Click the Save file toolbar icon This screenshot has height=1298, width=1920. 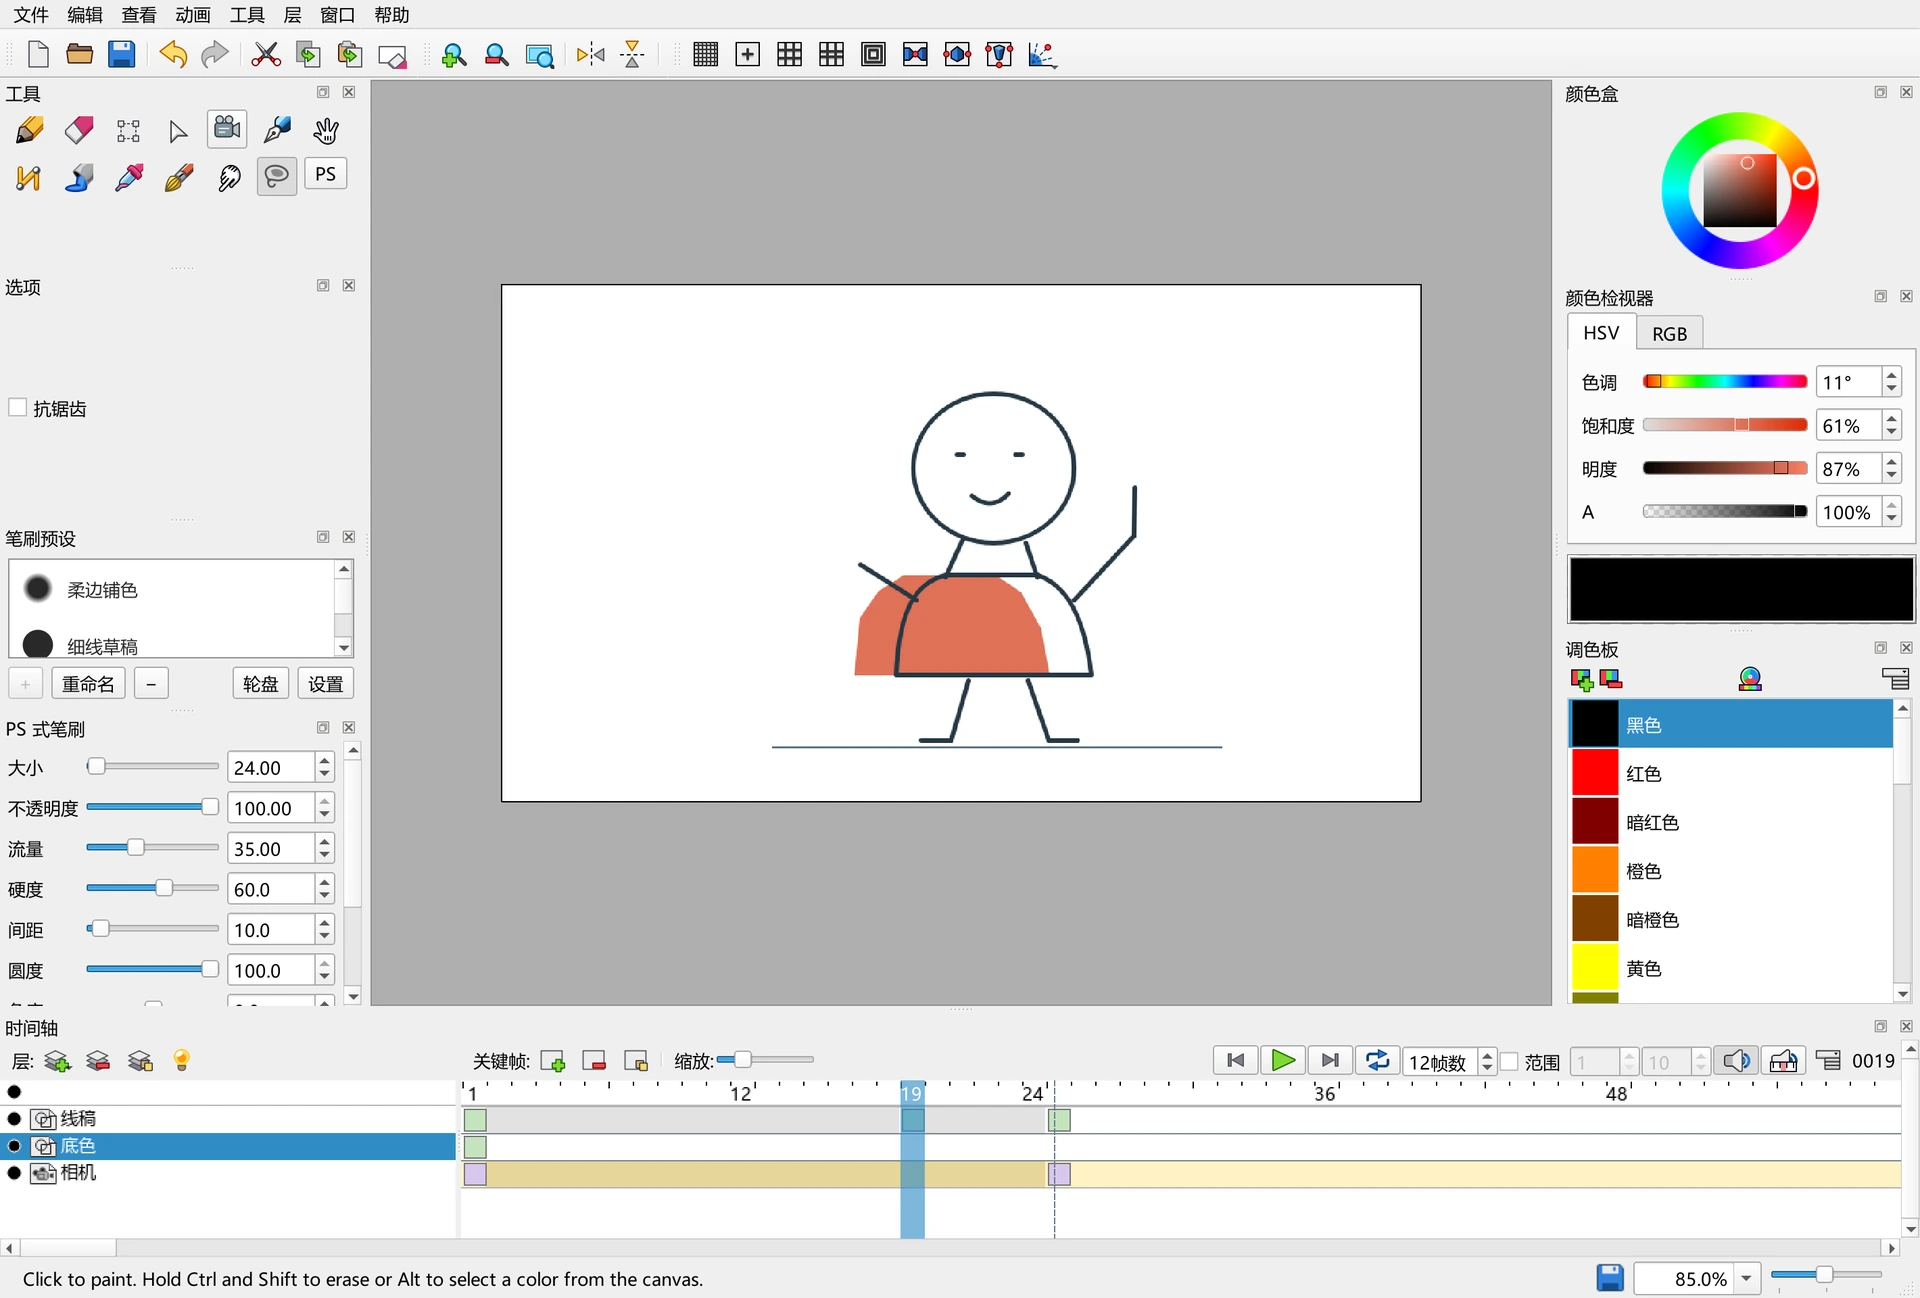point(122,54)
